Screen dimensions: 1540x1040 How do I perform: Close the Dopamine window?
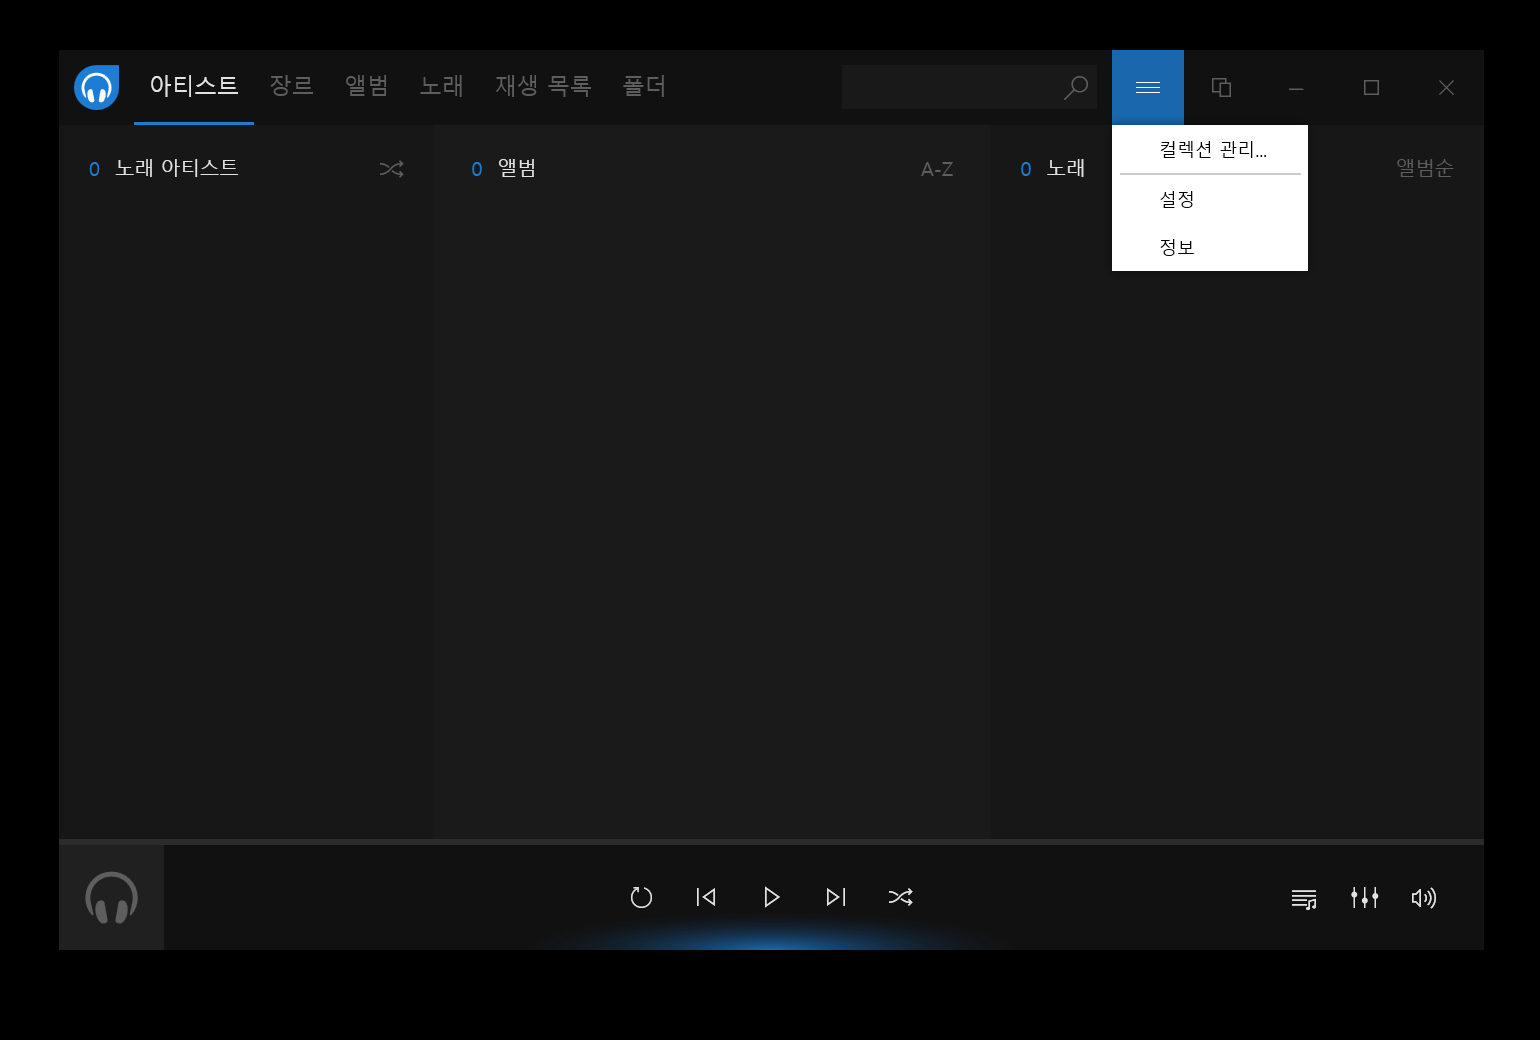pos(1446,88)
